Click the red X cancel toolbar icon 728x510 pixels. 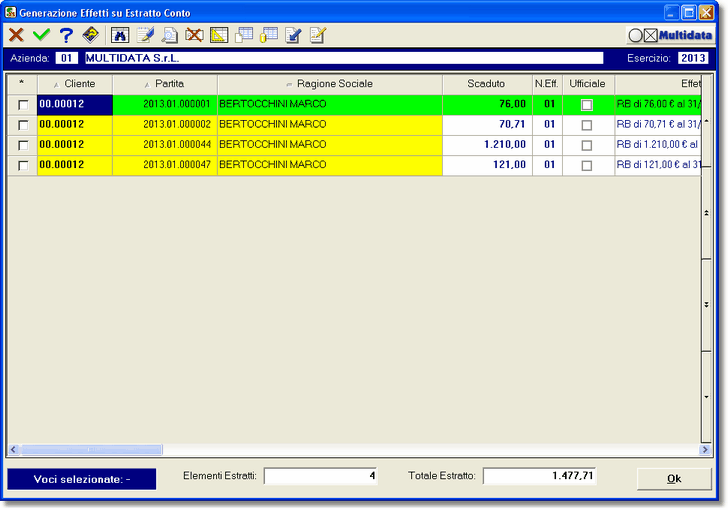coord(16,35)
